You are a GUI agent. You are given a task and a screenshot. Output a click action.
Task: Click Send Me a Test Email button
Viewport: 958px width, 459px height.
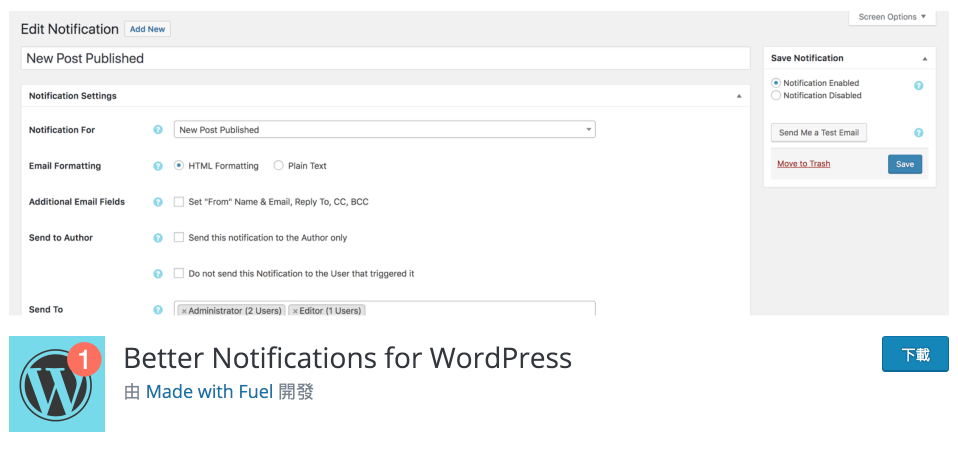819,133
